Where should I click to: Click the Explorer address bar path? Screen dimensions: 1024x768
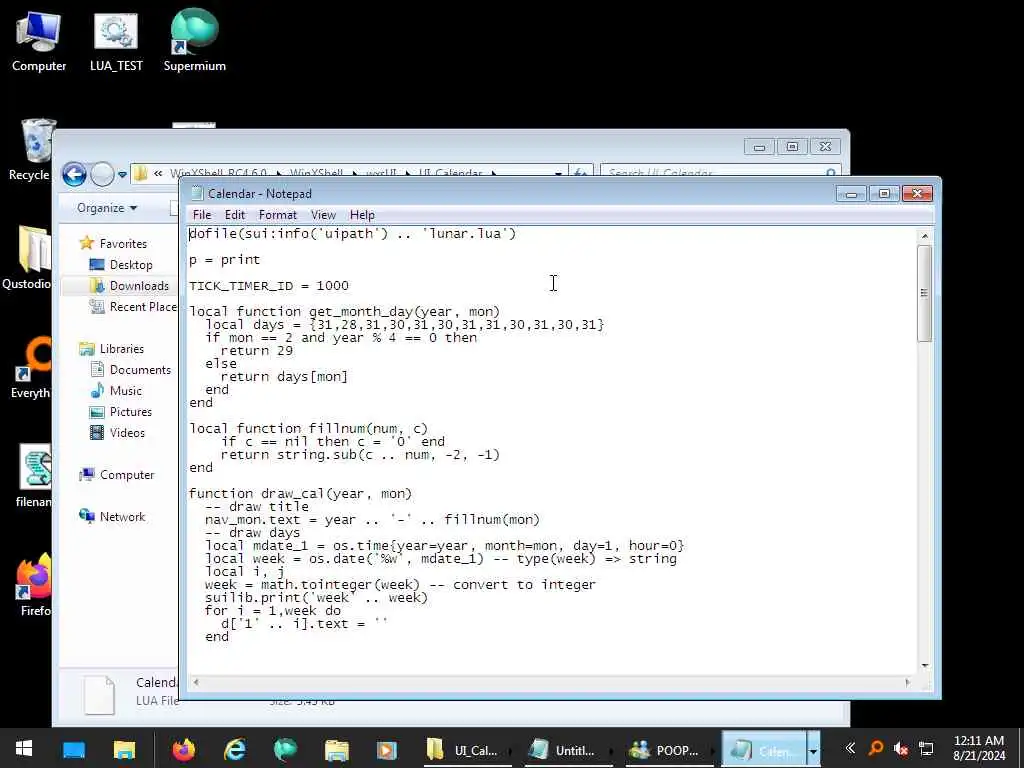coord(348,172)
